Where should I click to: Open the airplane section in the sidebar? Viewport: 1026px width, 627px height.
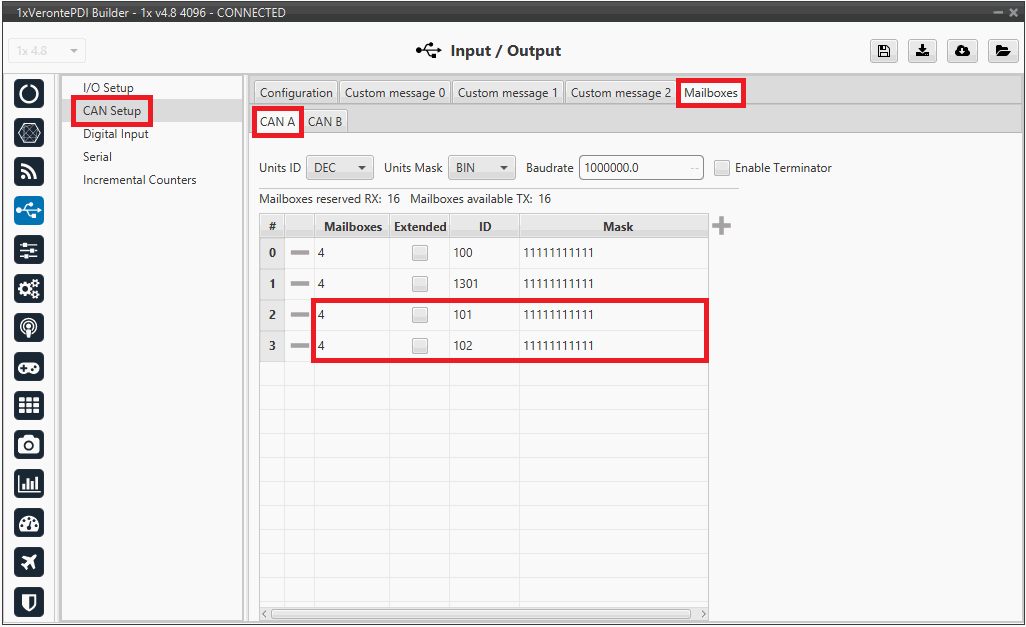(x=30, y=562)
